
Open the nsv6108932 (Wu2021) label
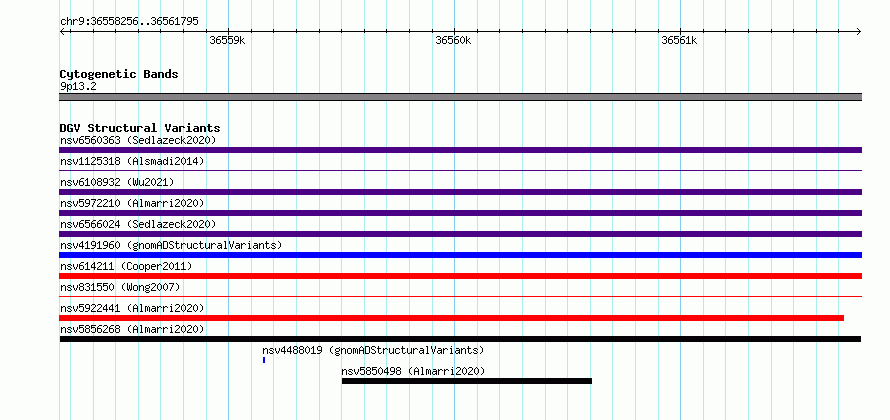click(x=117, y=182)
